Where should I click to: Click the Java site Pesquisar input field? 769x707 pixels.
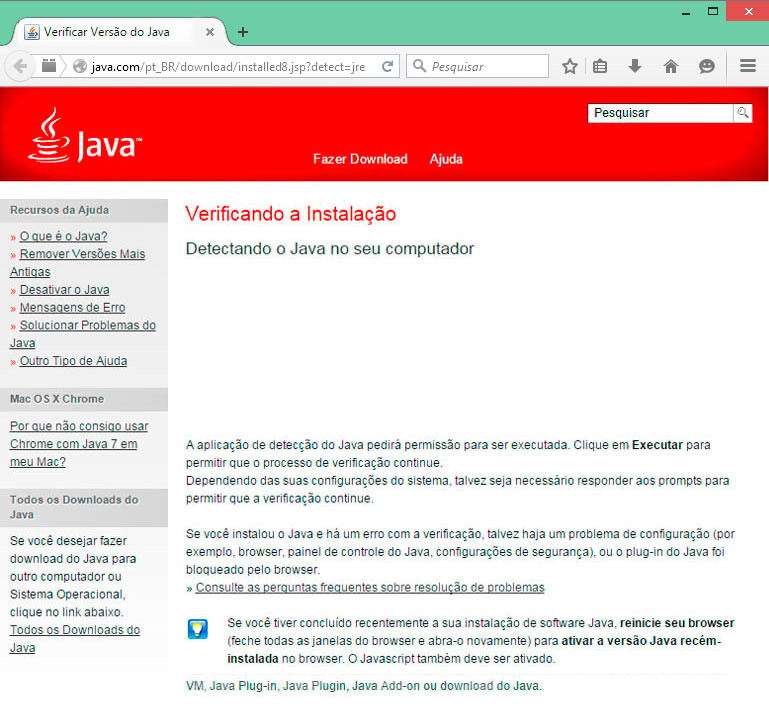[660, 113]
